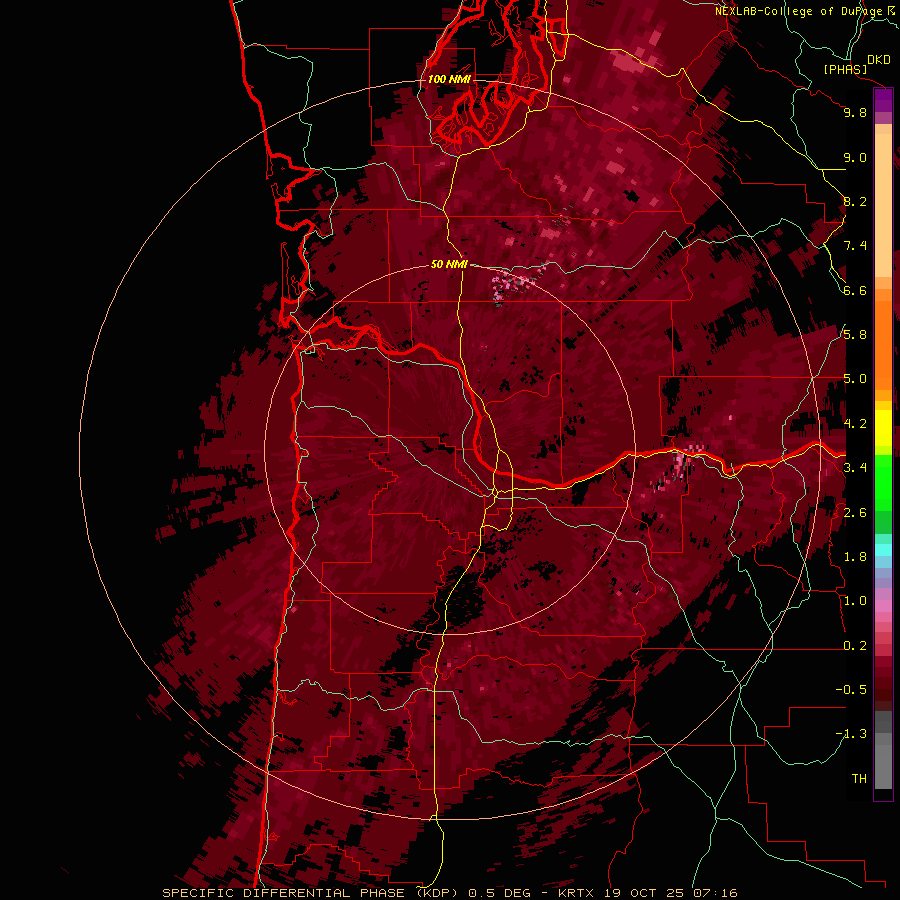Click the cyan segment of the color bar

(883, 550)
